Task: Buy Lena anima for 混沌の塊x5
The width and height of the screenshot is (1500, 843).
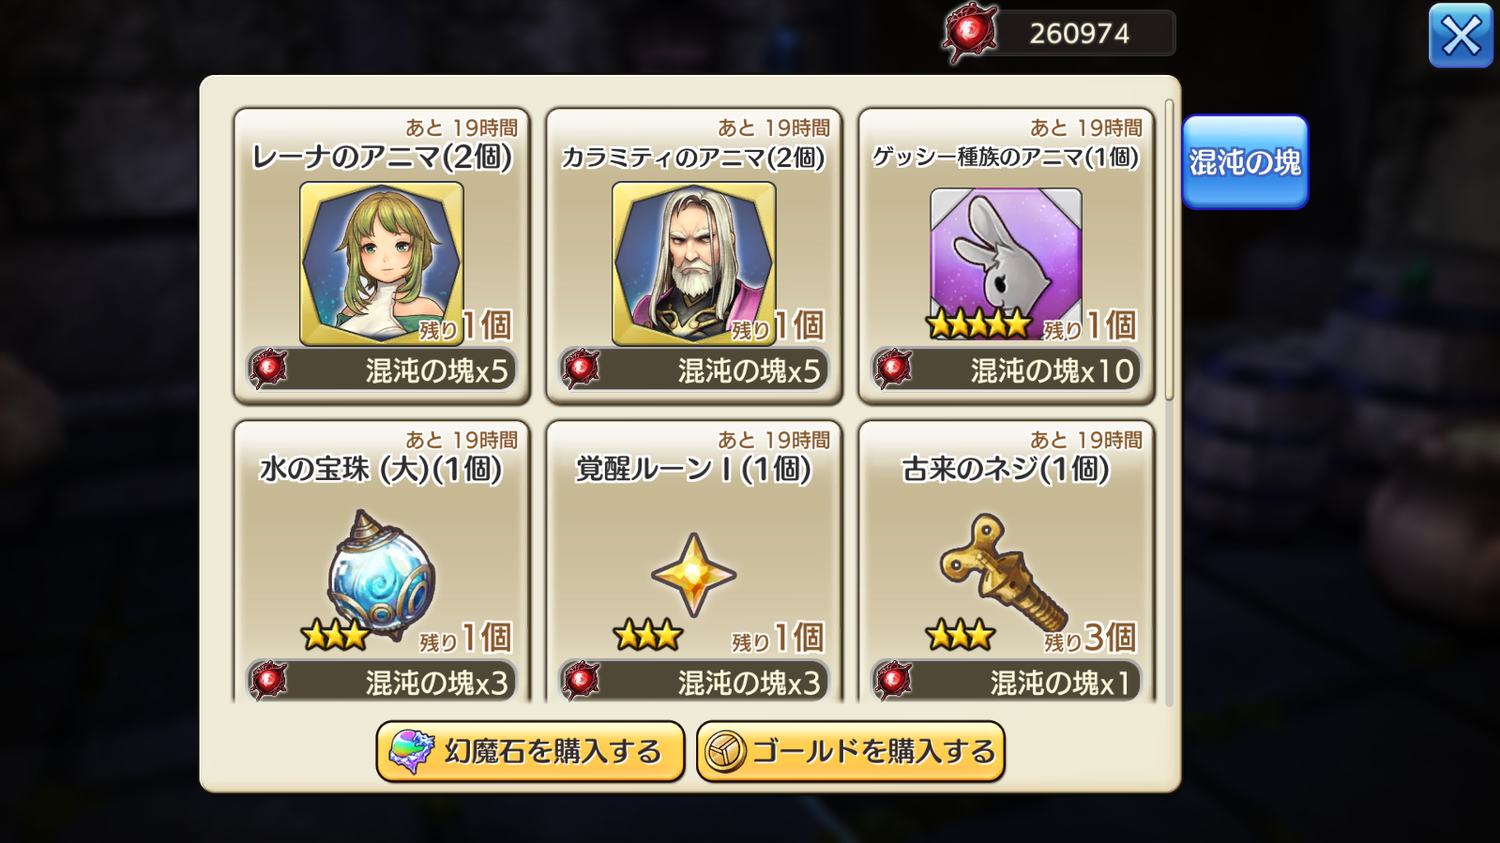Action: tap(382, 370)
